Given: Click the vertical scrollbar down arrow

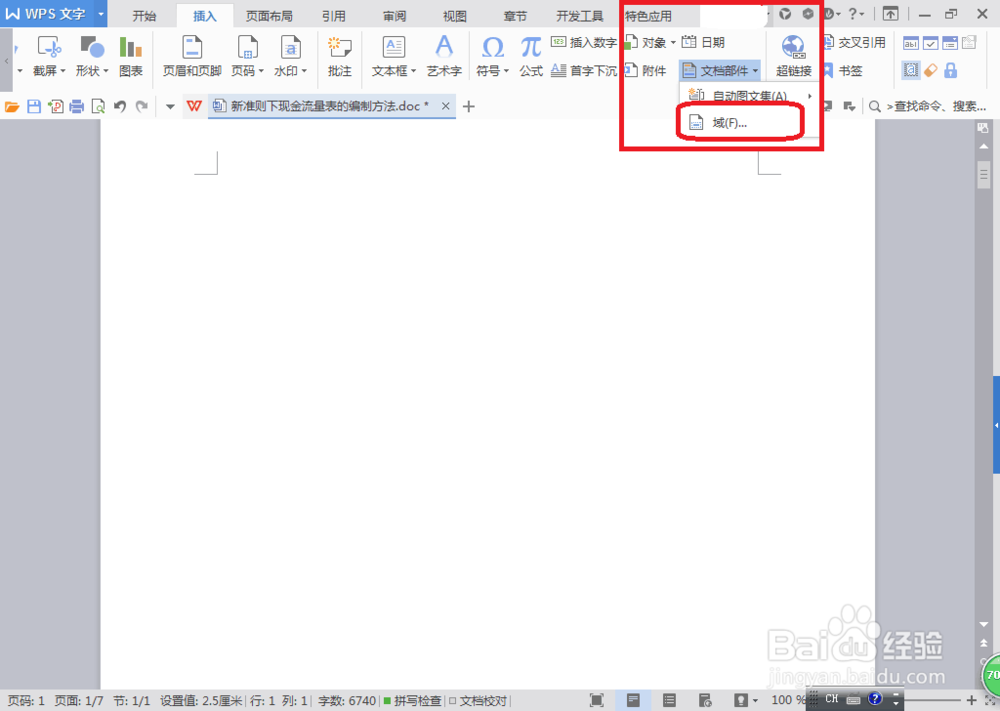Looking at the screenshot, I should tap(983, 624).
